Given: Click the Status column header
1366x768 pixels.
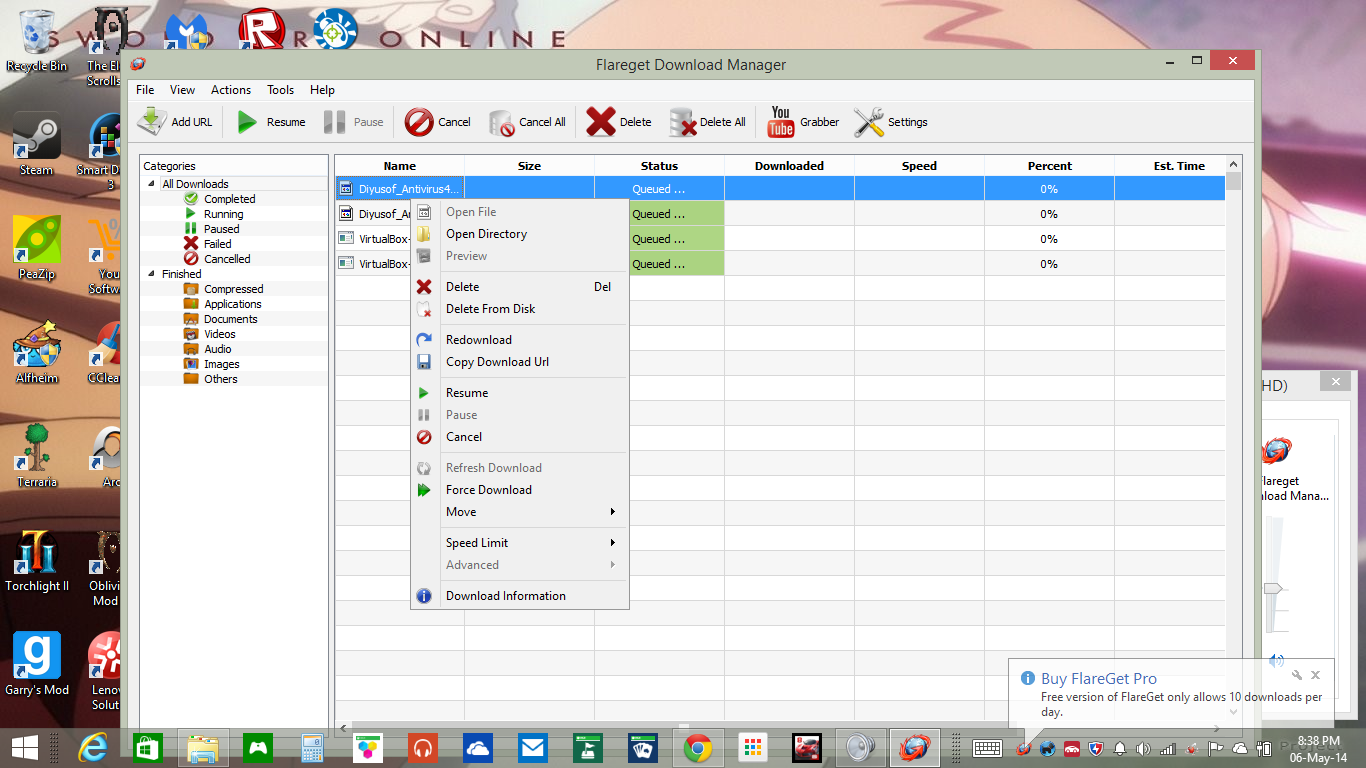Looking at the screenshot, I should coord(660,166).
